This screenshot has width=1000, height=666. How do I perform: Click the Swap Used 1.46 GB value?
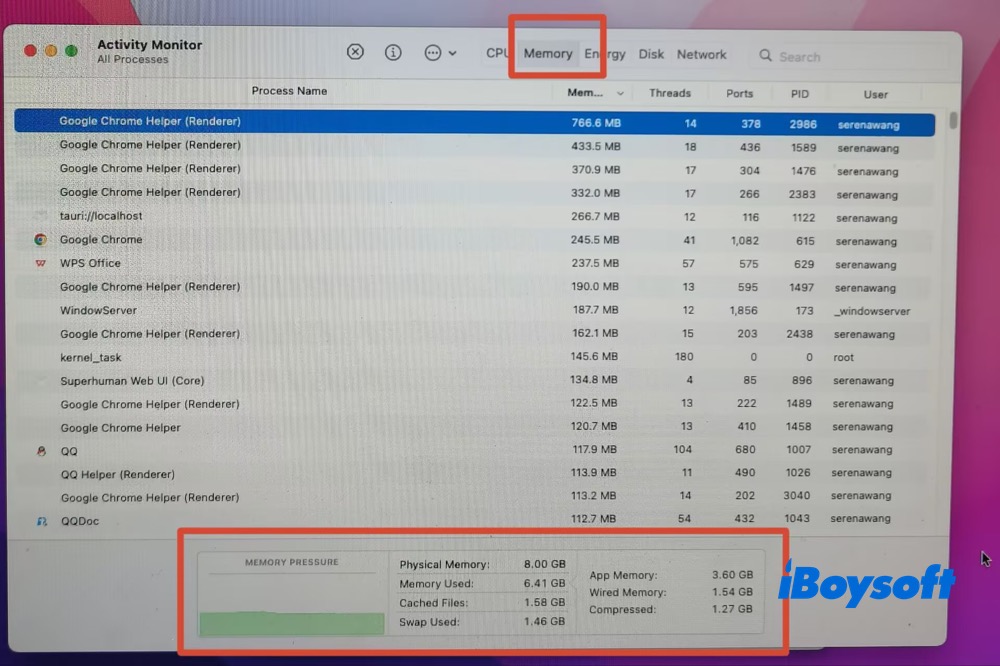point(545,621)
